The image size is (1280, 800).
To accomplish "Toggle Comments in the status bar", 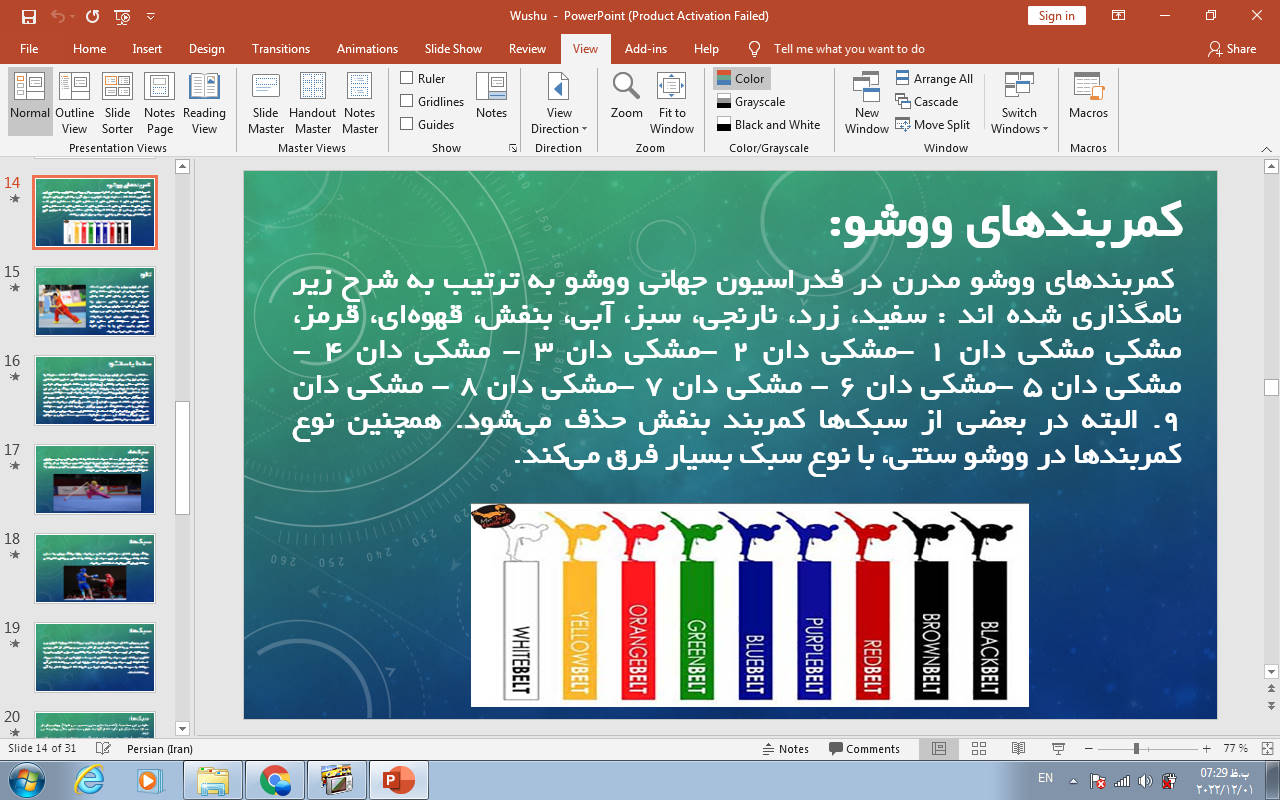I will [864, 749].
